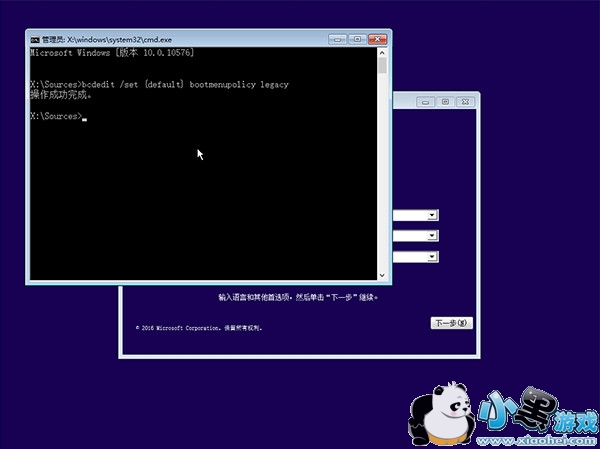The width and height of the screenshot is (600, 449).
Task: Click the bcdedit command line text
Action: [x=160, y=85]
